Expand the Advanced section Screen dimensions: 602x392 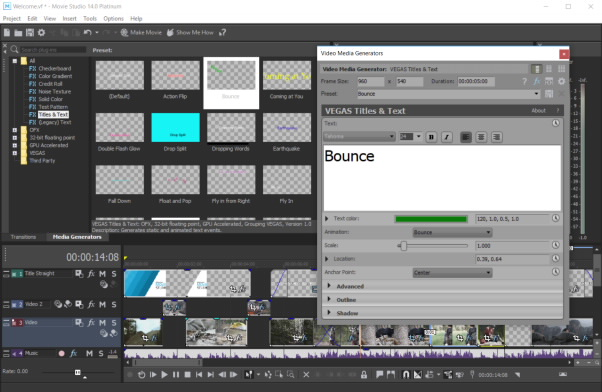point(329,286)
